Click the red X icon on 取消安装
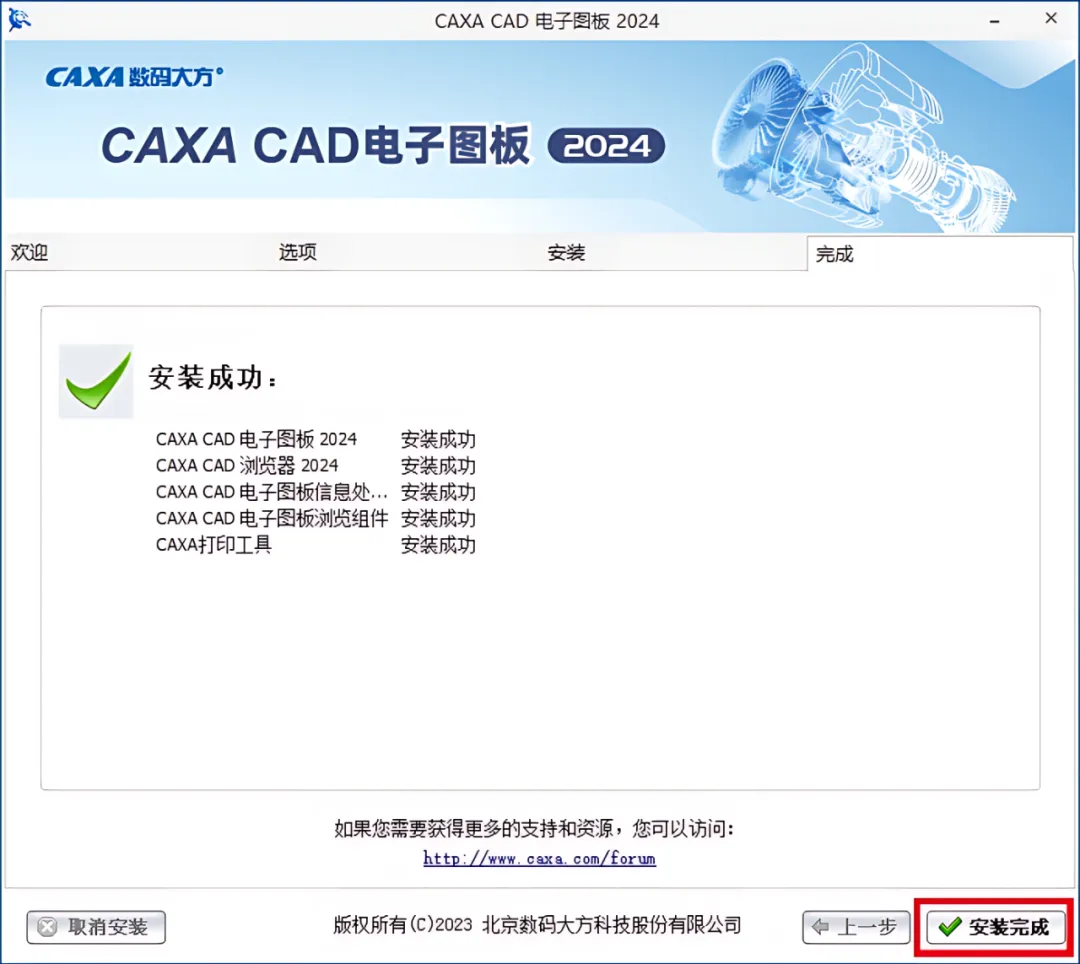 point(48,927)
